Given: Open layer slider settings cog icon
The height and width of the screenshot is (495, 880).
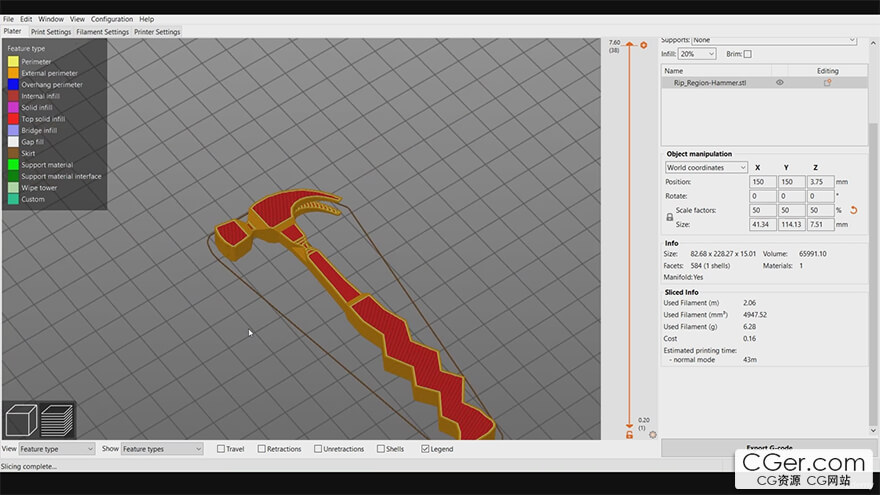Looking at the screenshot, I should [x=652, y=435].
